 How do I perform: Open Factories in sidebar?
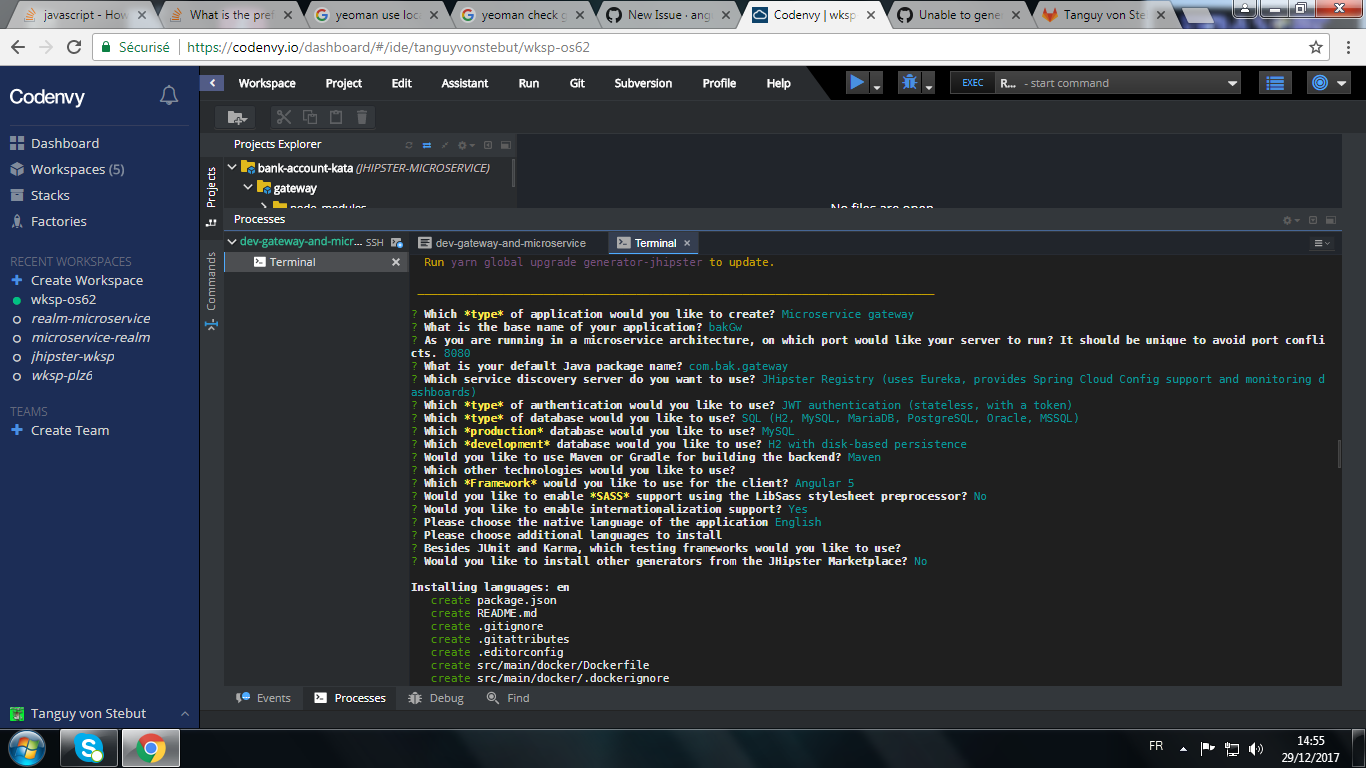(59, 221)
